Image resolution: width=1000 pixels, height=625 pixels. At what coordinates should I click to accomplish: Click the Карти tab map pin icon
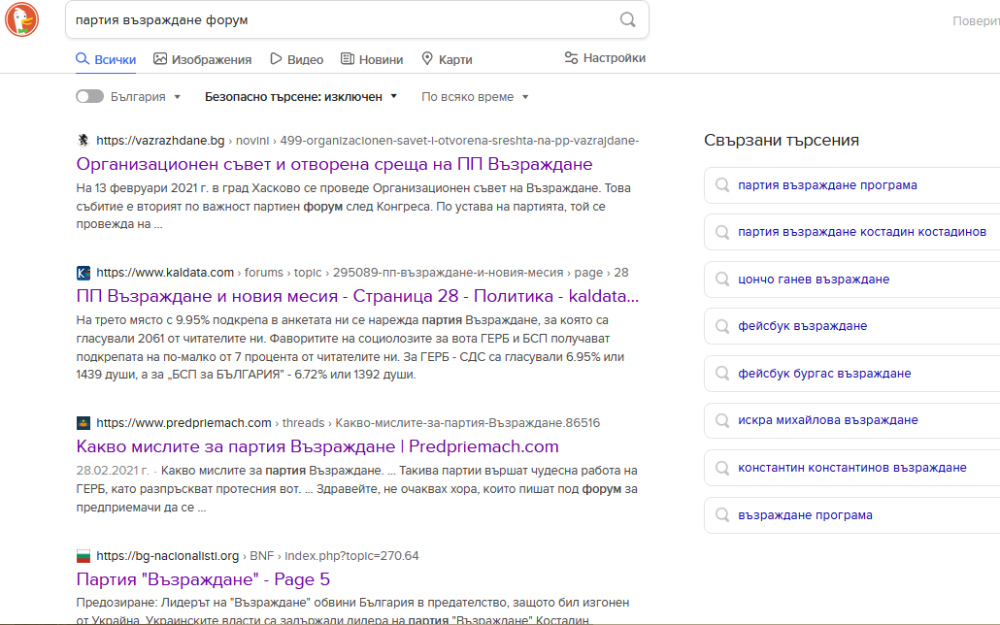point(427,59)
